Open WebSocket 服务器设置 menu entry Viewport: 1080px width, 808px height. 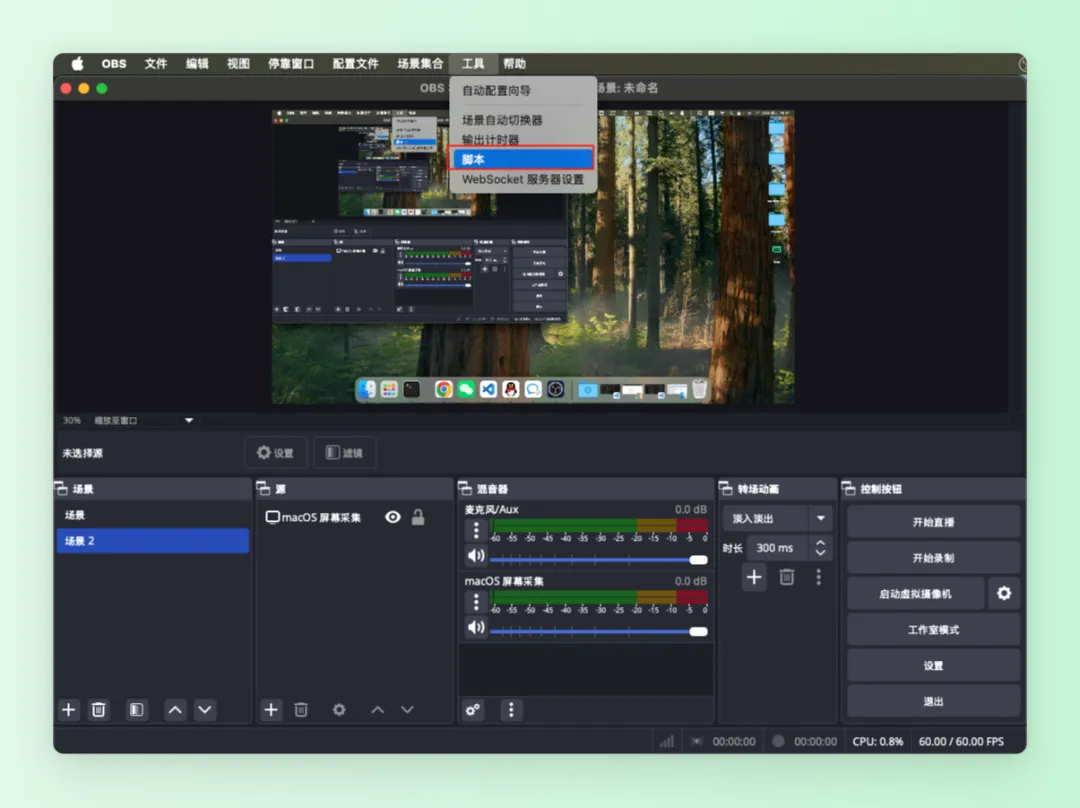click(521, 179)
